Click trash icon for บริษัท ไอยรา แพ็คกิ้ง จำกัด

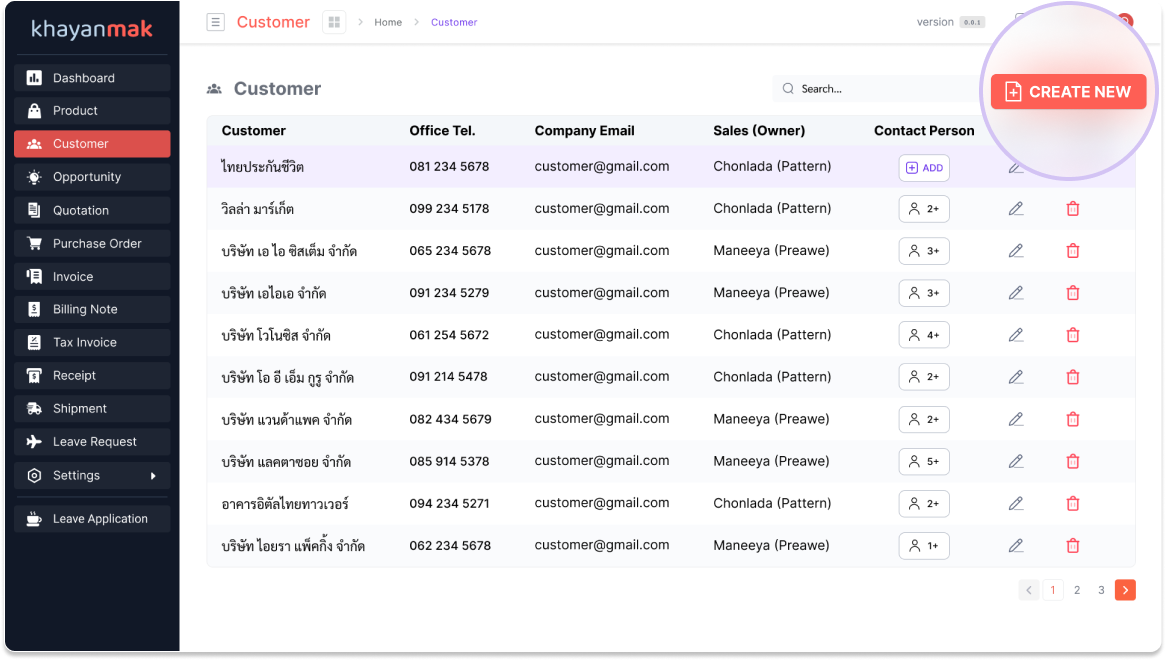pyautogui.click(x=1073, y=546)
